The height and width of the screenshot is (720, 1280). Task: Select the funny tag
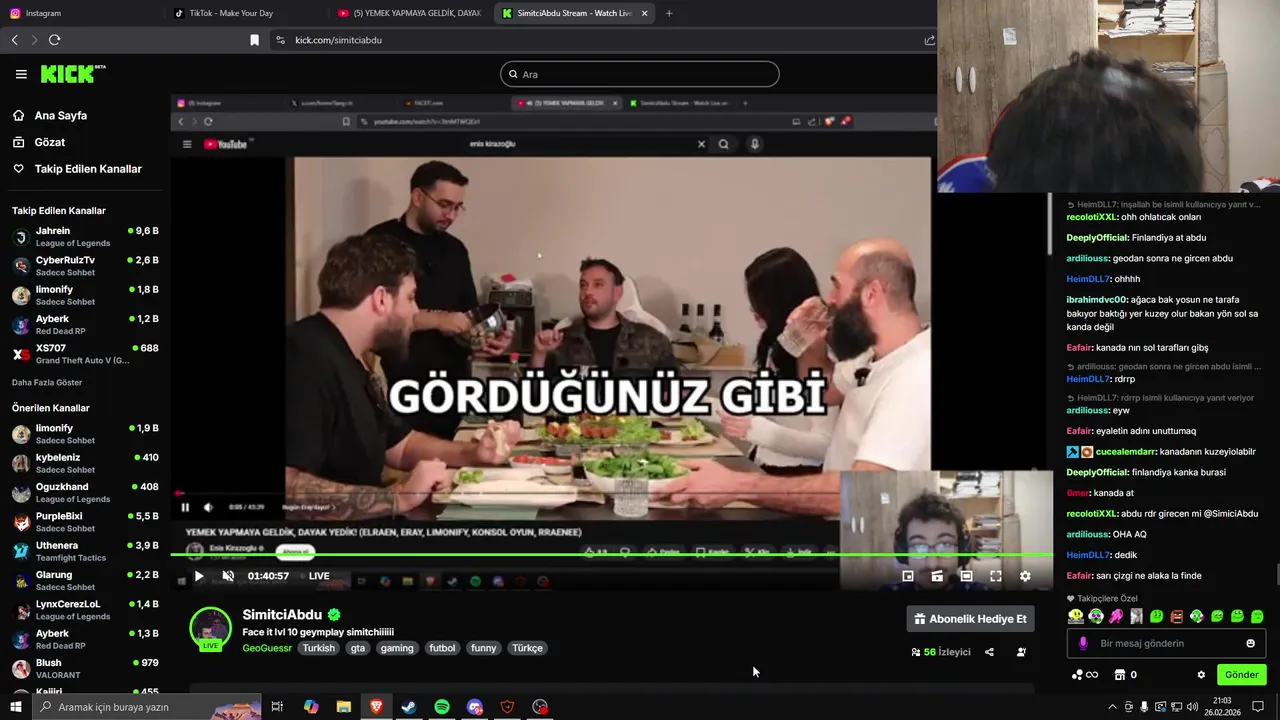coord(484,648)
